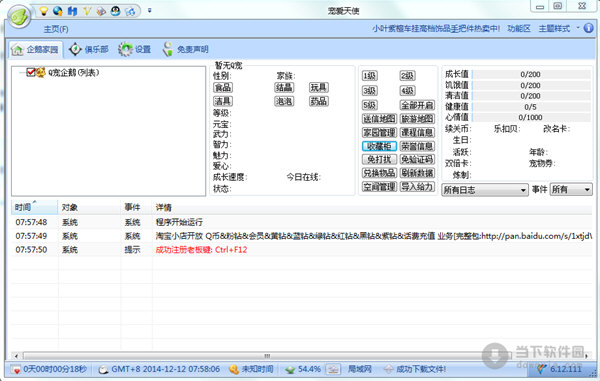Click the 全部开启 button

417,105
